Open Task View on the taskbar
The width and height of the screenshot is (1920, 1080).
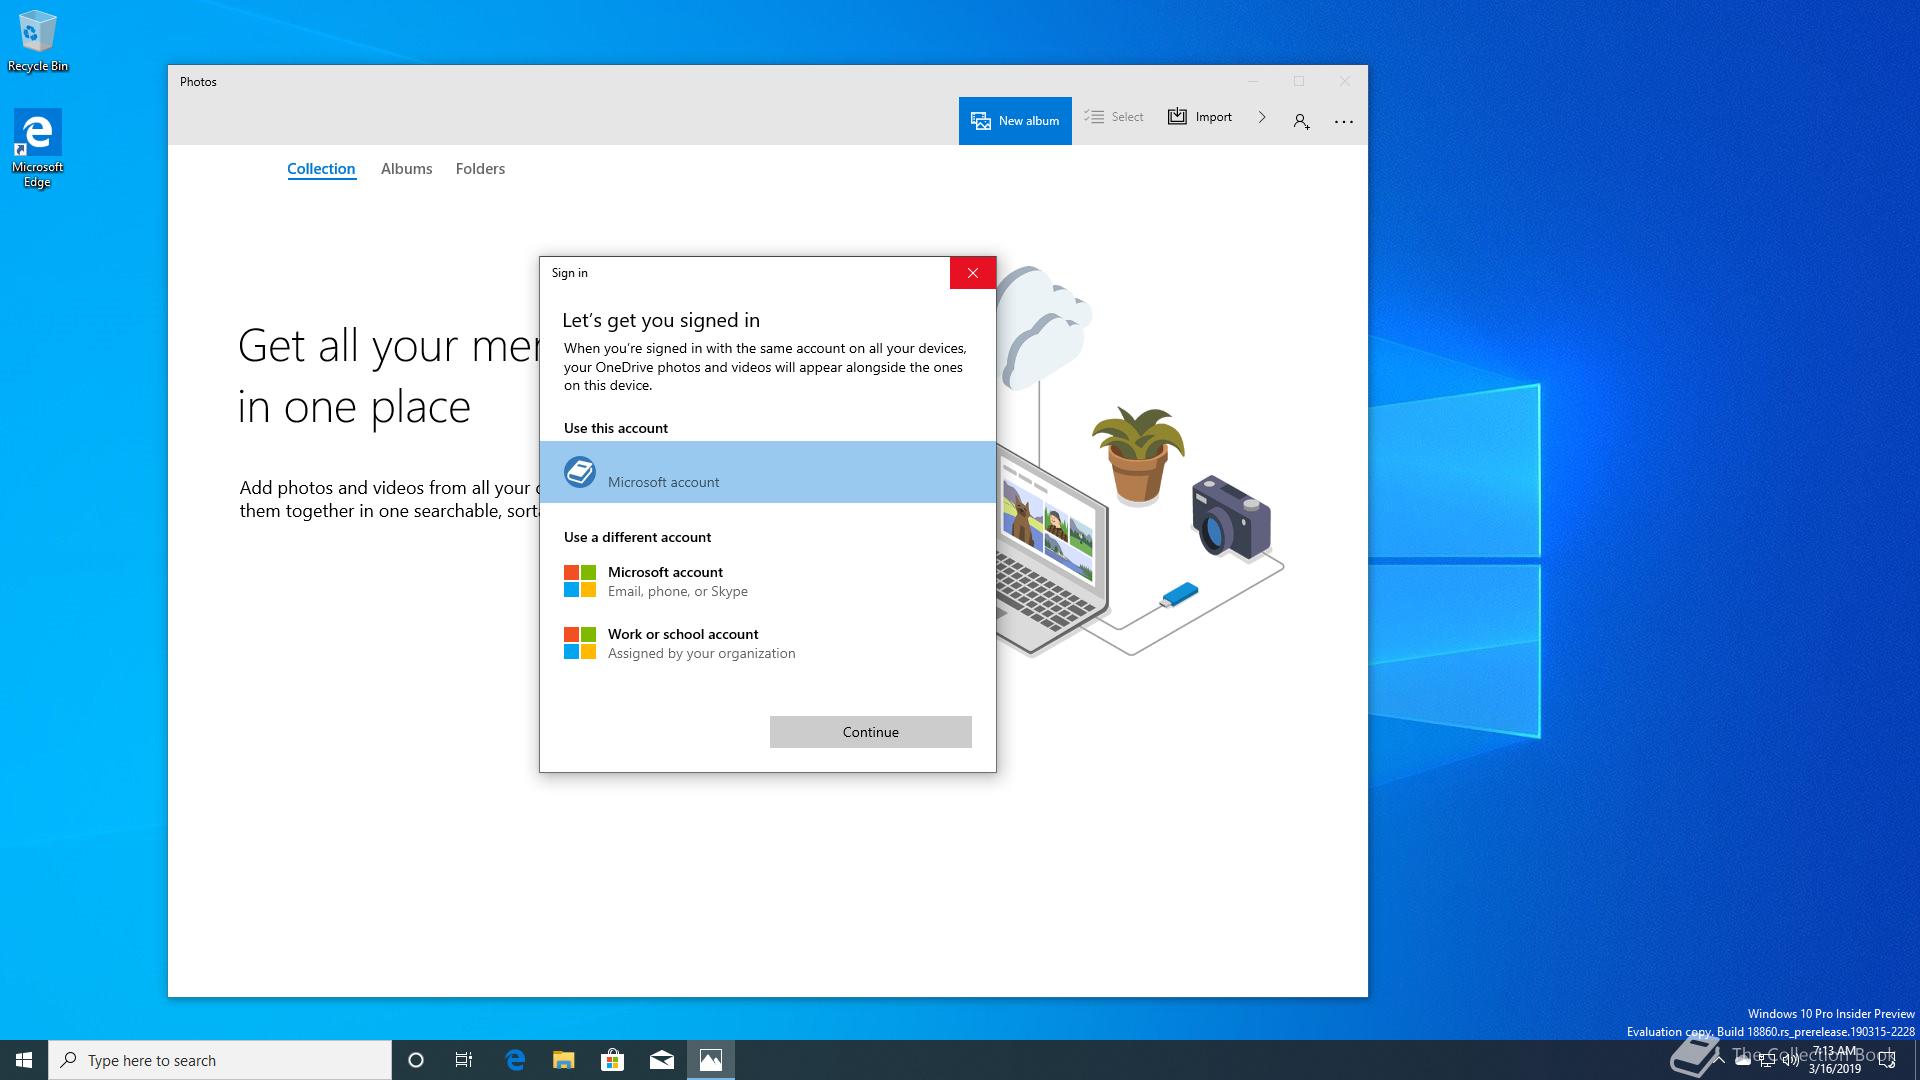[x=464, y=1060]
